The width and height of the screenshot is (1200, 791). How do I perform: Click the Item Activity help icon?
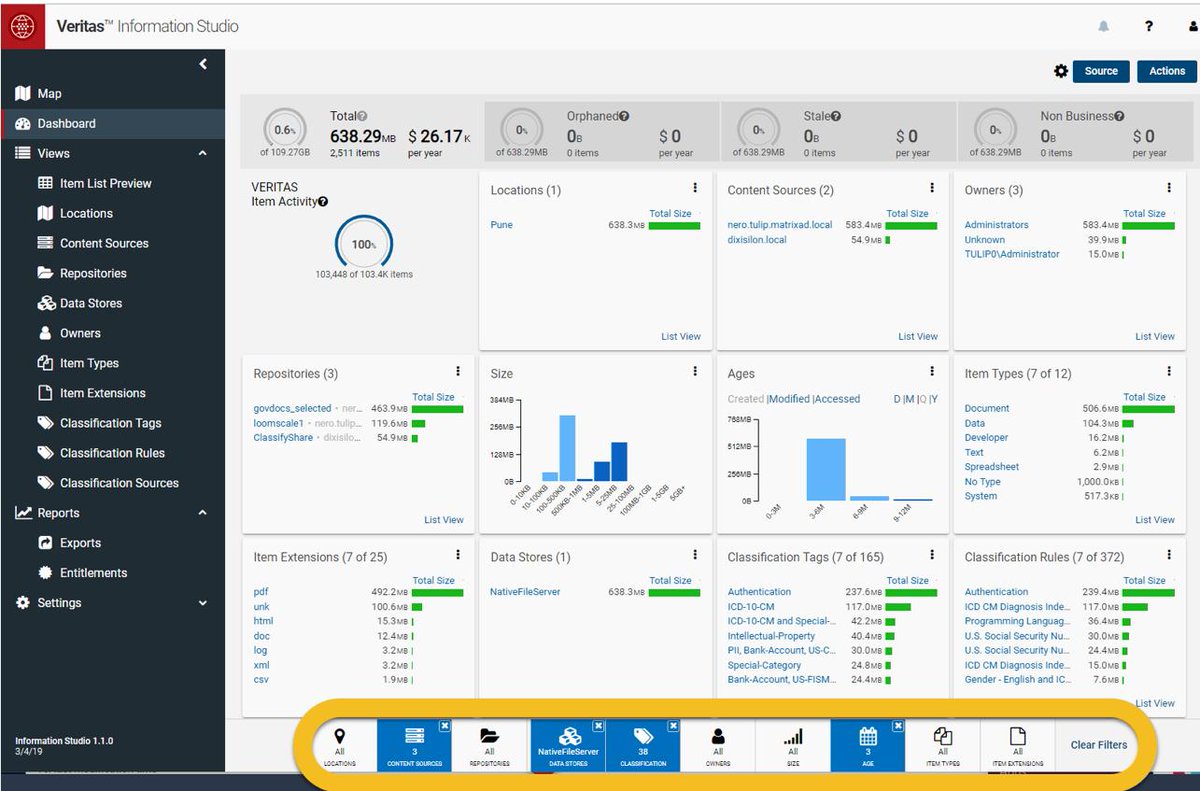pos(323,202)
